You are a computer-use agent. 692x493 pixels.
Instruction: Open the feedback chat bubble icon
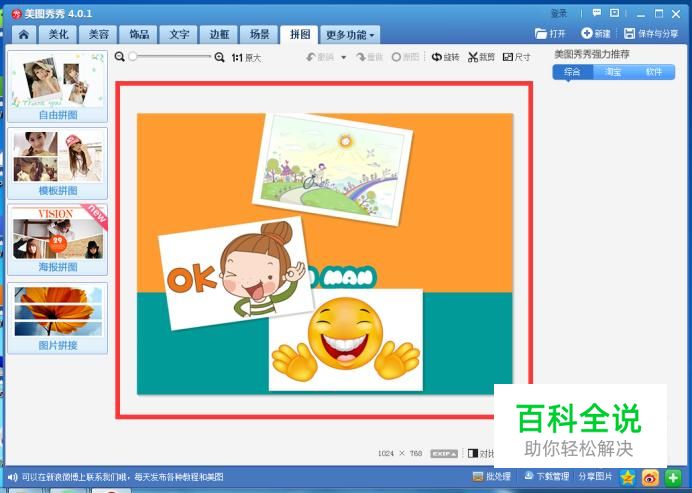coord(597,13)
